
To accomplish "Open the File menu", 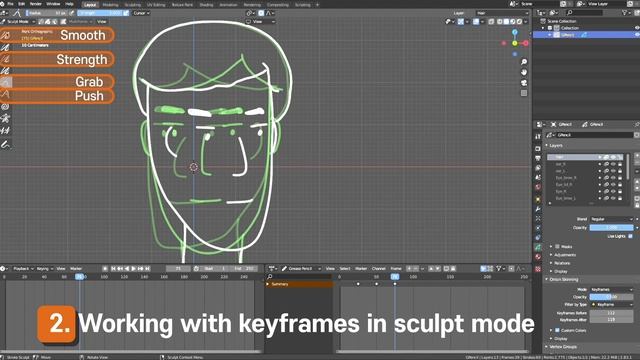I will click(x=10, y=4).
